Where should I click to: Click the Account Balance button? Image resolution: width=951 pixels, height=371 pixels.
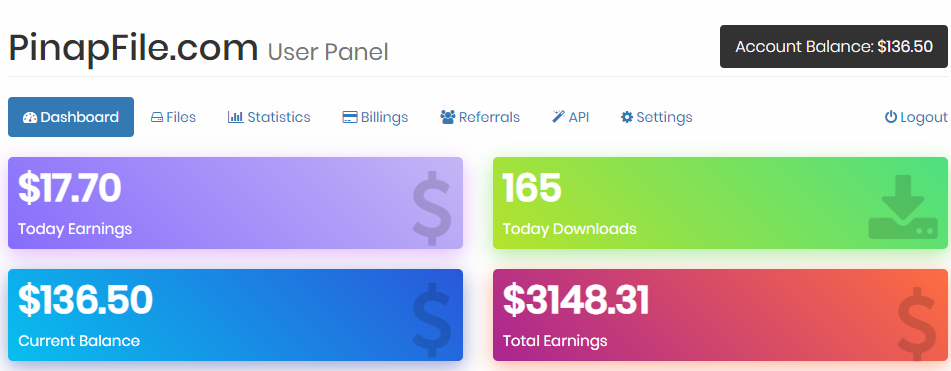click(x=834, y=47)
